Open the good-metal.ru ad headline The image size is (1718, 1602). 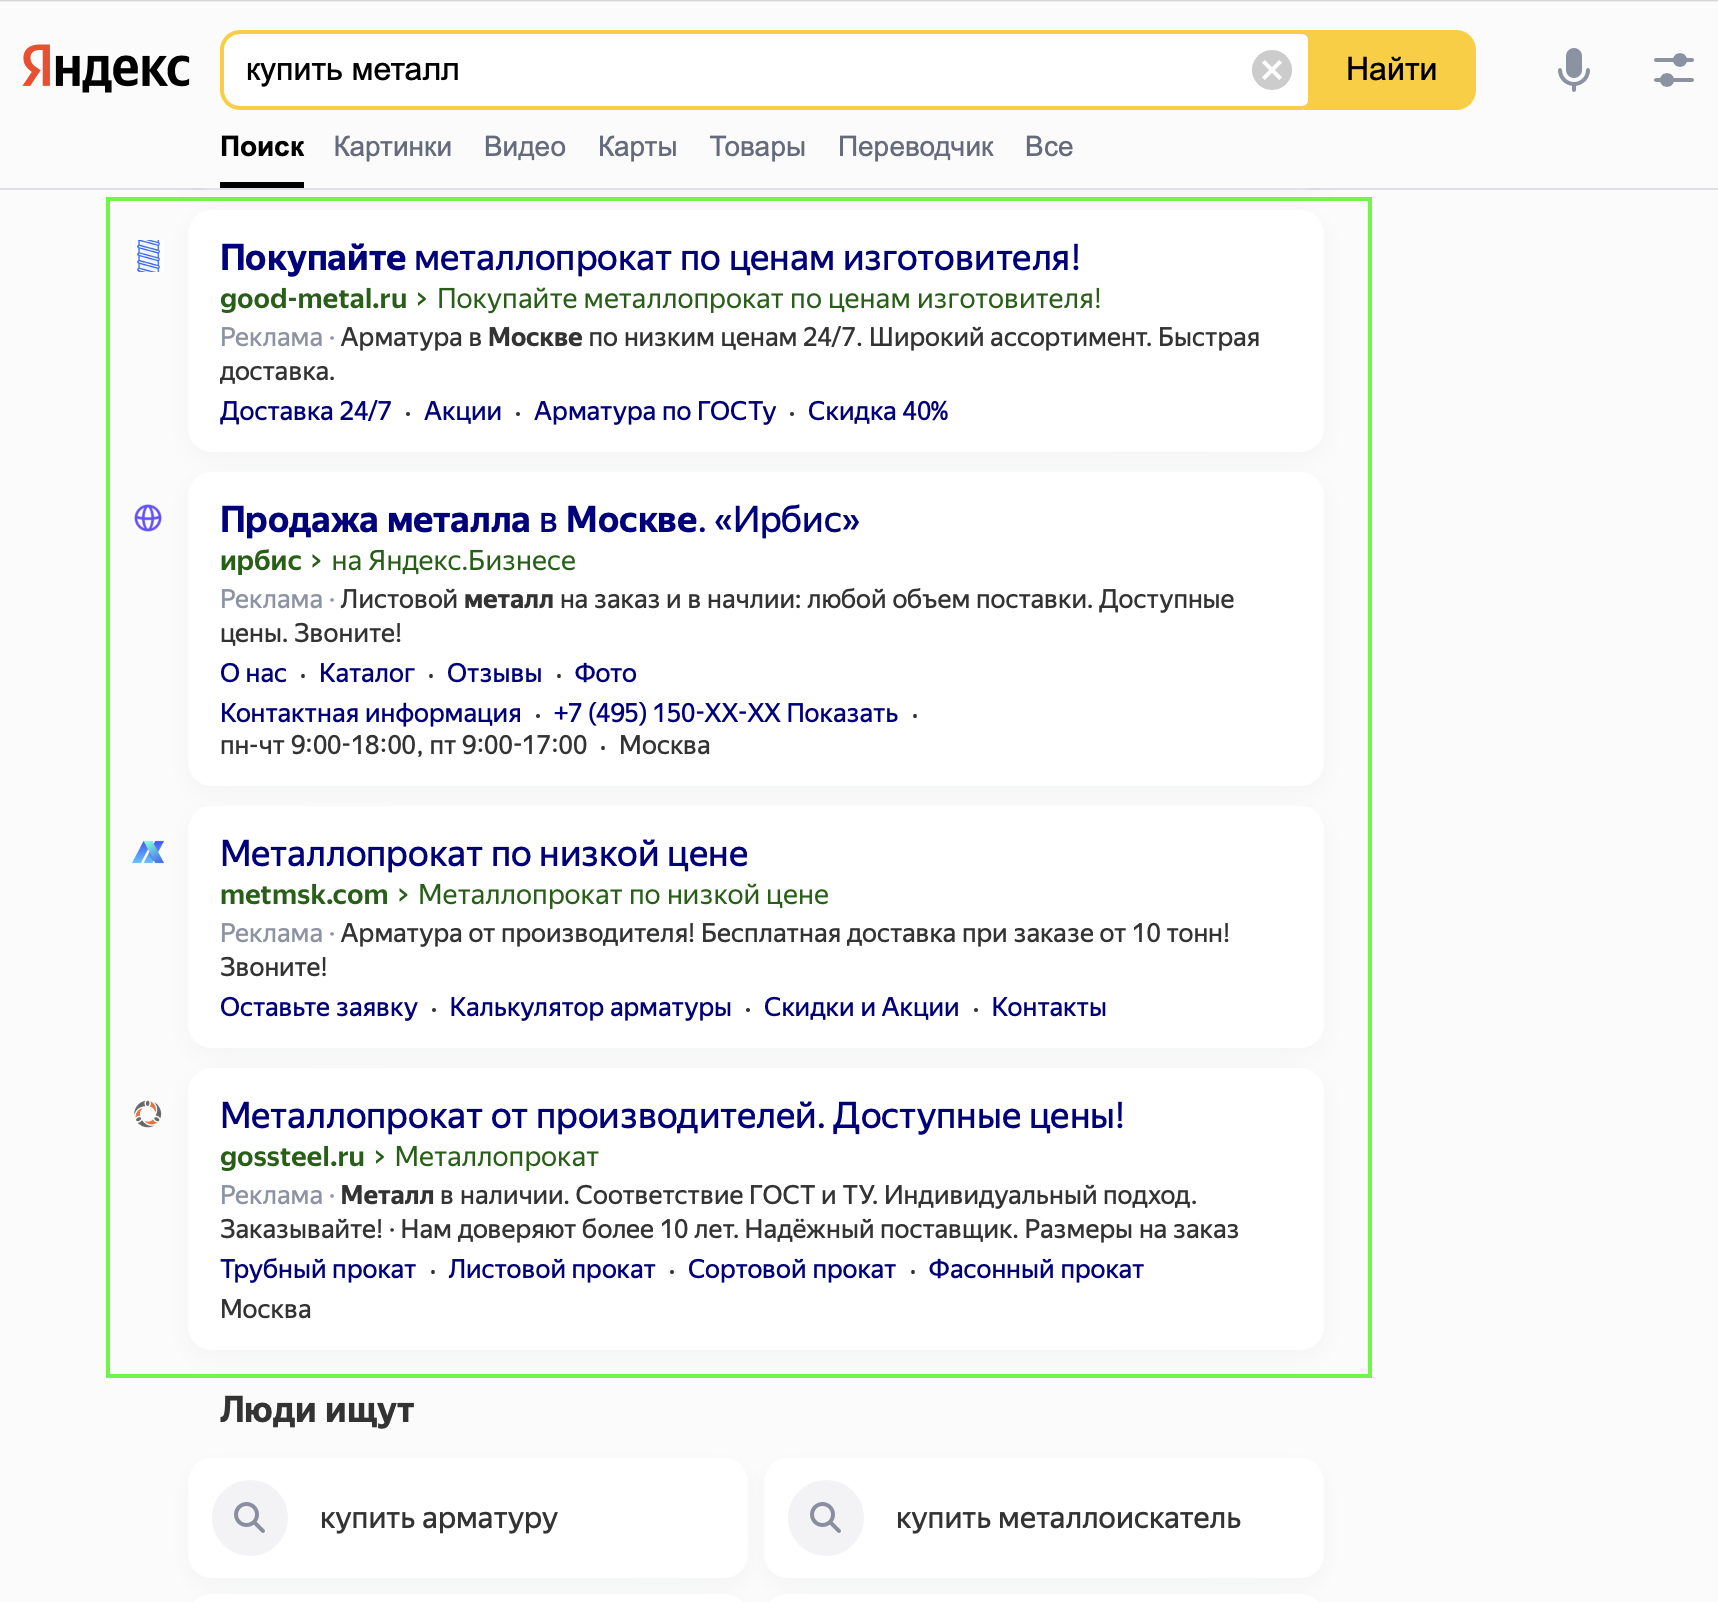(650, 257)
